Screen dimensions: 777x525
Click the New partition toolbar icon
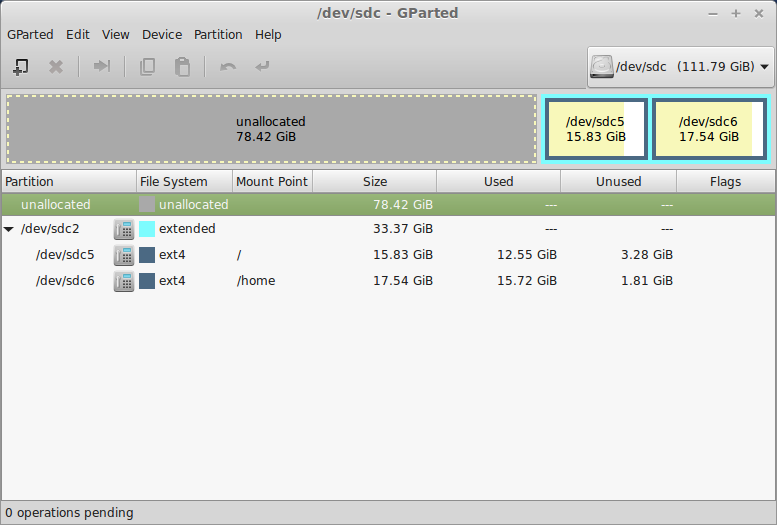[20, 67]
